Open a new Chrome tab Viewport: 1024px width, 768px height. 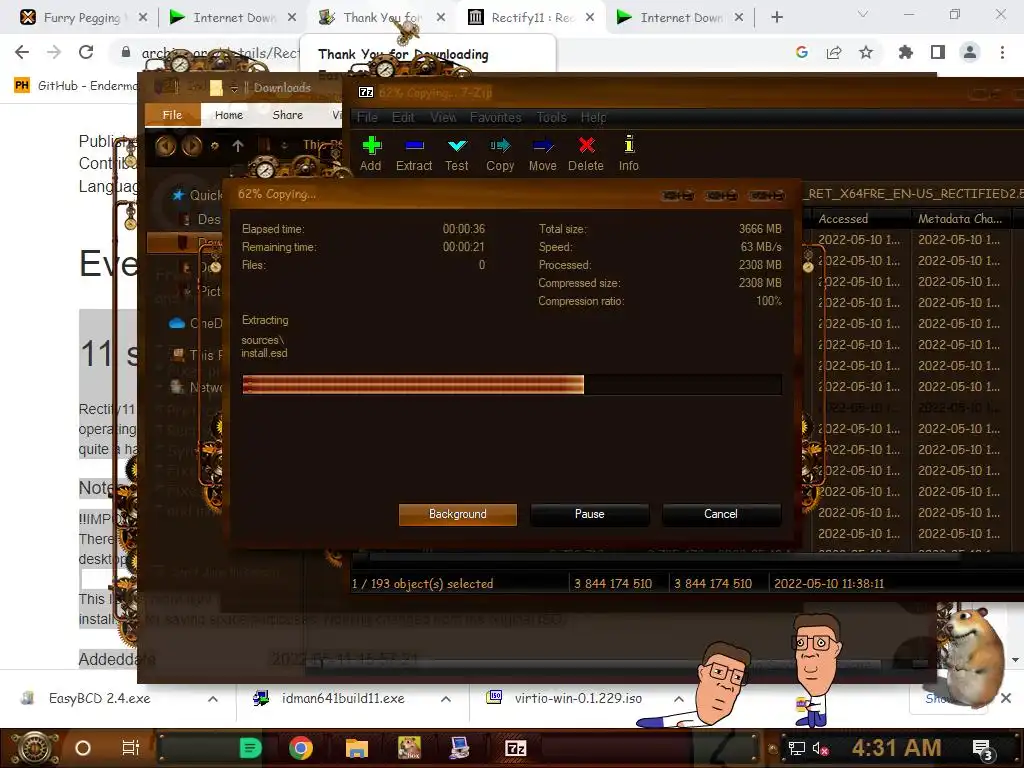pos(776,18)
